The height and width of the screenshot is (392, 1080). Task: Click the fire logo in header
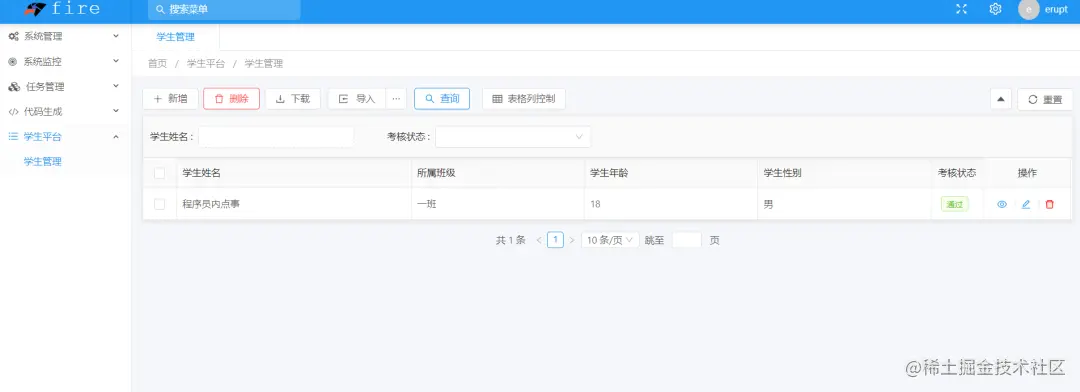[61, 9]
